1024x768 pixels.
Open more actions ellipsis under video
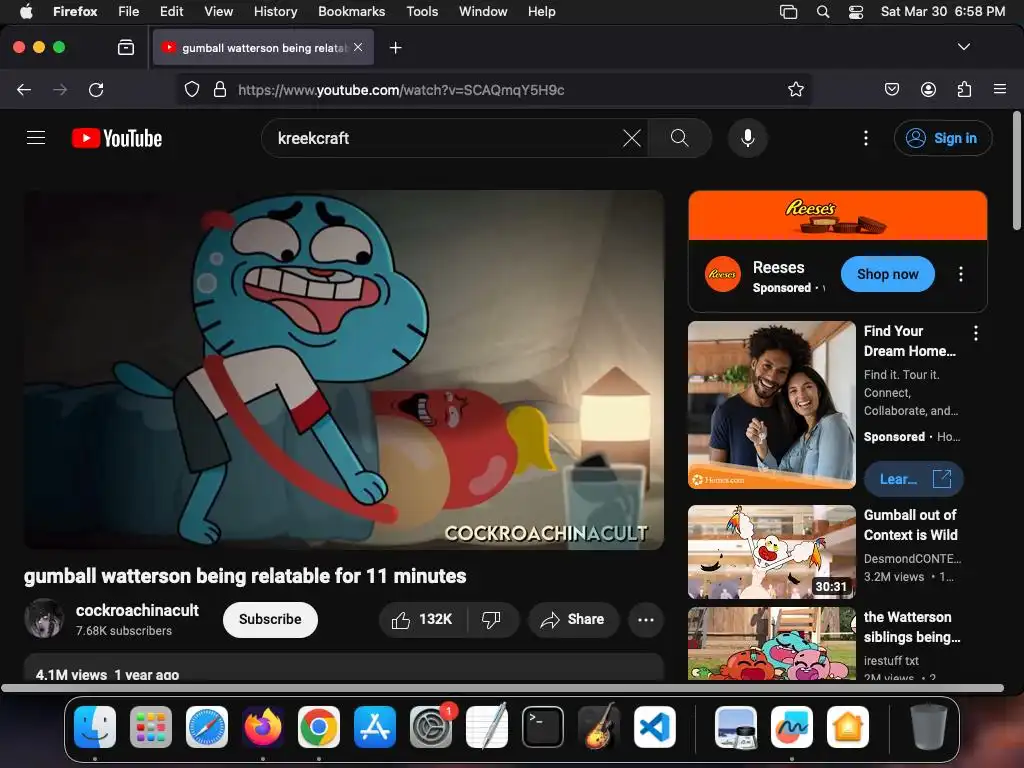tap(646, 619)
